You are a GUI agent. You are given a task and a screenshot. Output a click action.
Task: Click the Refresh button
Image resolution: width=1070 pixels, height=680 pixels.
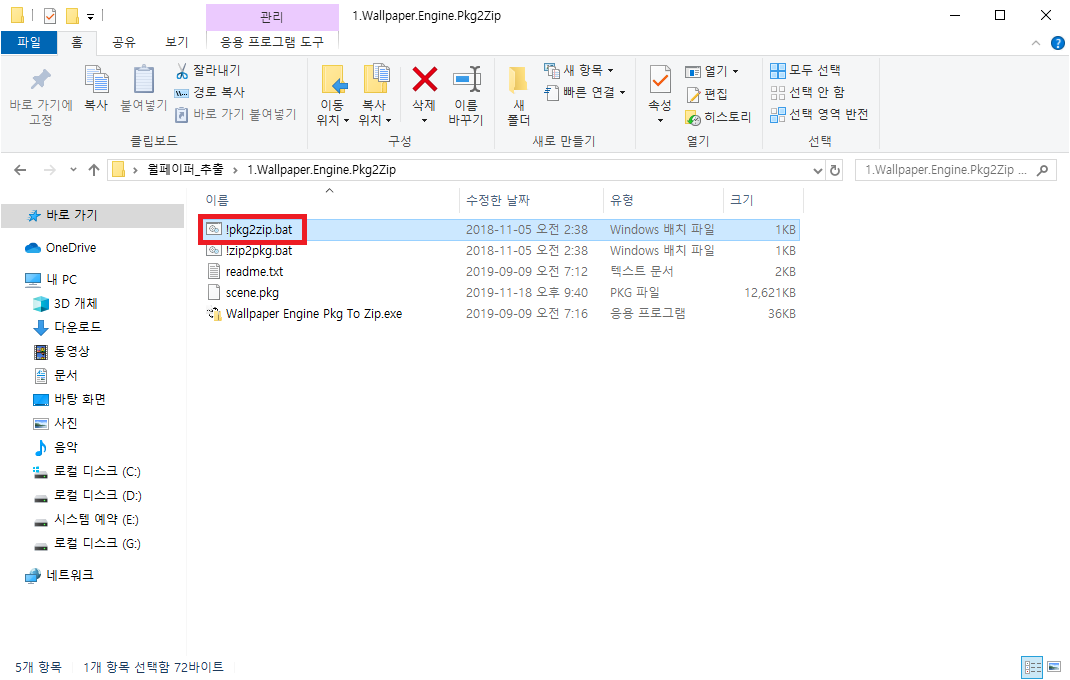click(x=835, y=170)
